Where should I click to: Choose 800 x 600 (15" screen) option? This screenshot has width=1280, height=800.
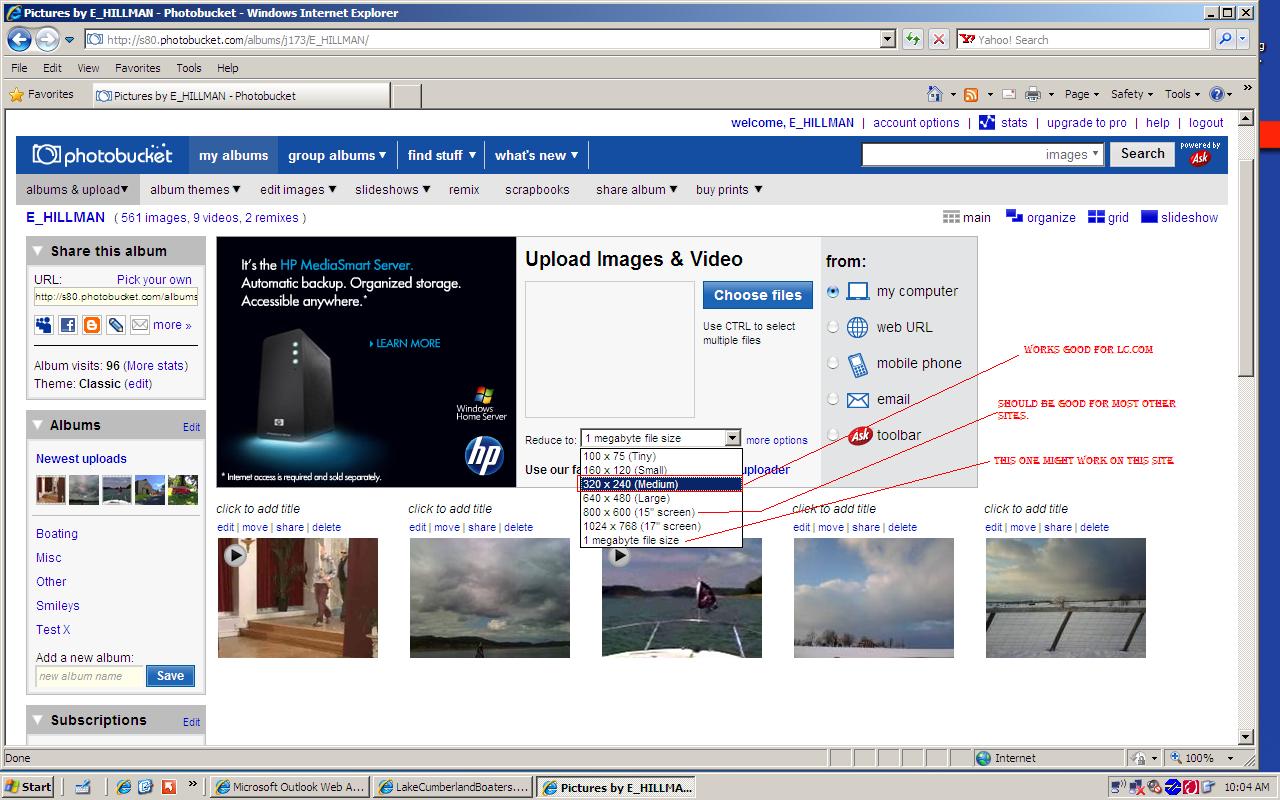tap(661, 512)
